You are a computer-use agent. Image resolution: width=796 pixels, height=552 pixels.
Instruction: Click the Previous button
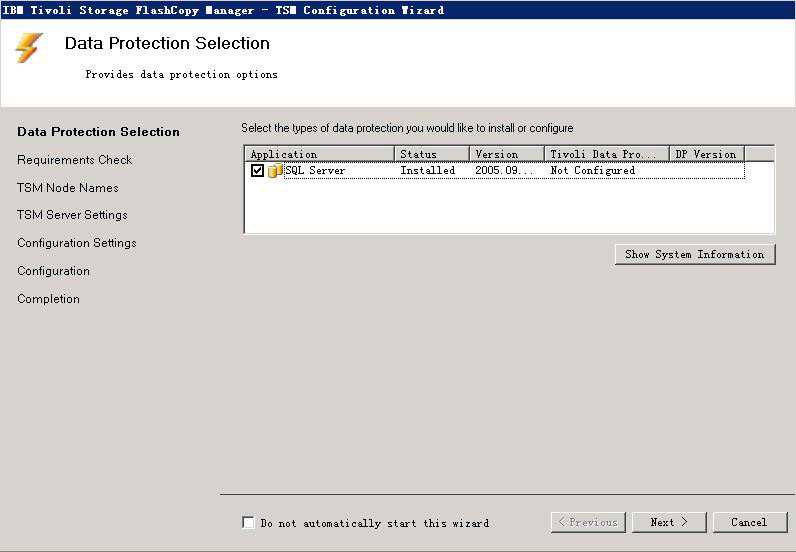click(x=587, y=522)
